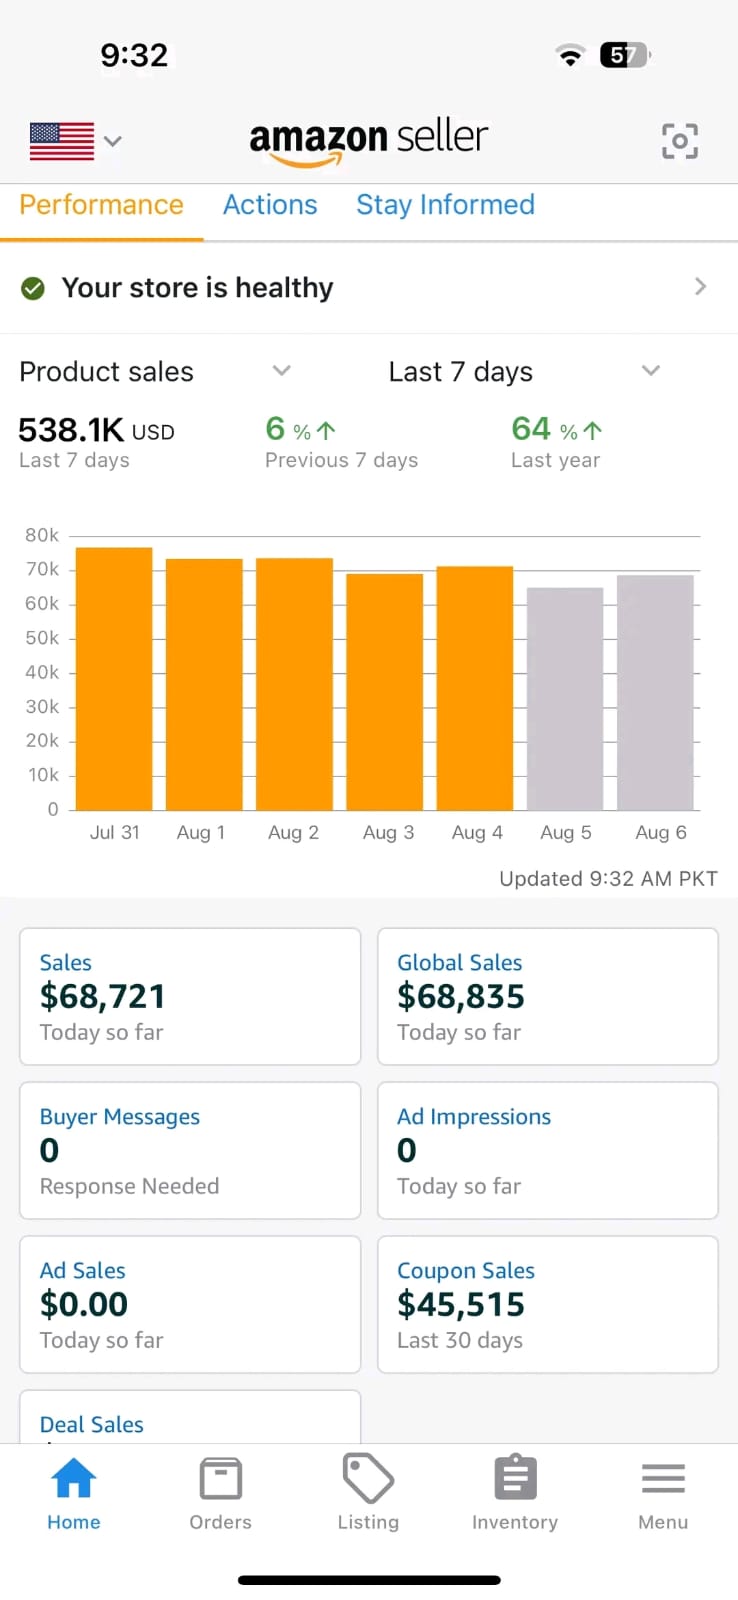View the Coupon Sales card
738x1600 pixels.
point(547,1304)
